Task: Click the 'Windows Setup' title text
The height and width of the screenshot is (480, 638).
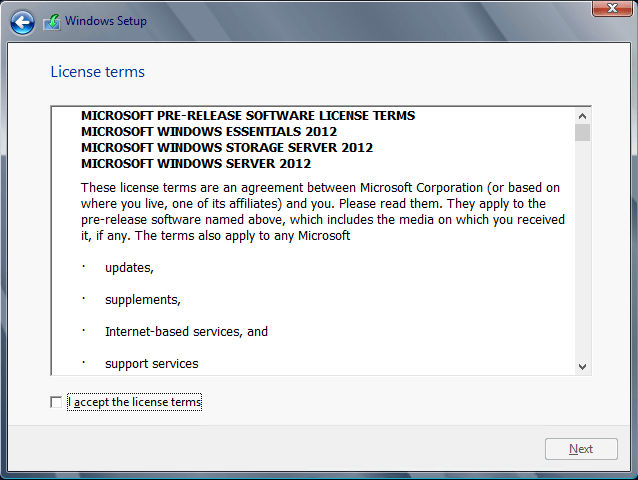Action: click(x=106, y=21)
